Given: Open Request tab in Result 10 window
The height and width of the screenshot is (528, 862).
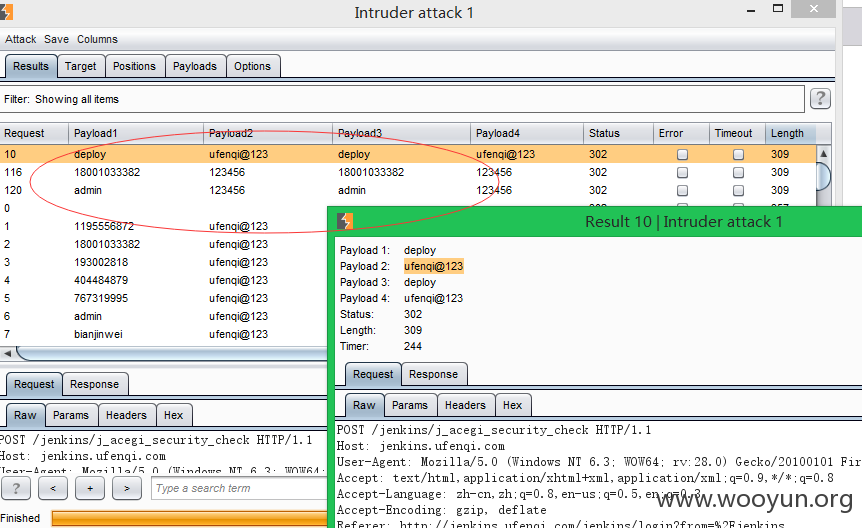Looking at the screenshot, I should pyautogui.click(x=373, y=374).
